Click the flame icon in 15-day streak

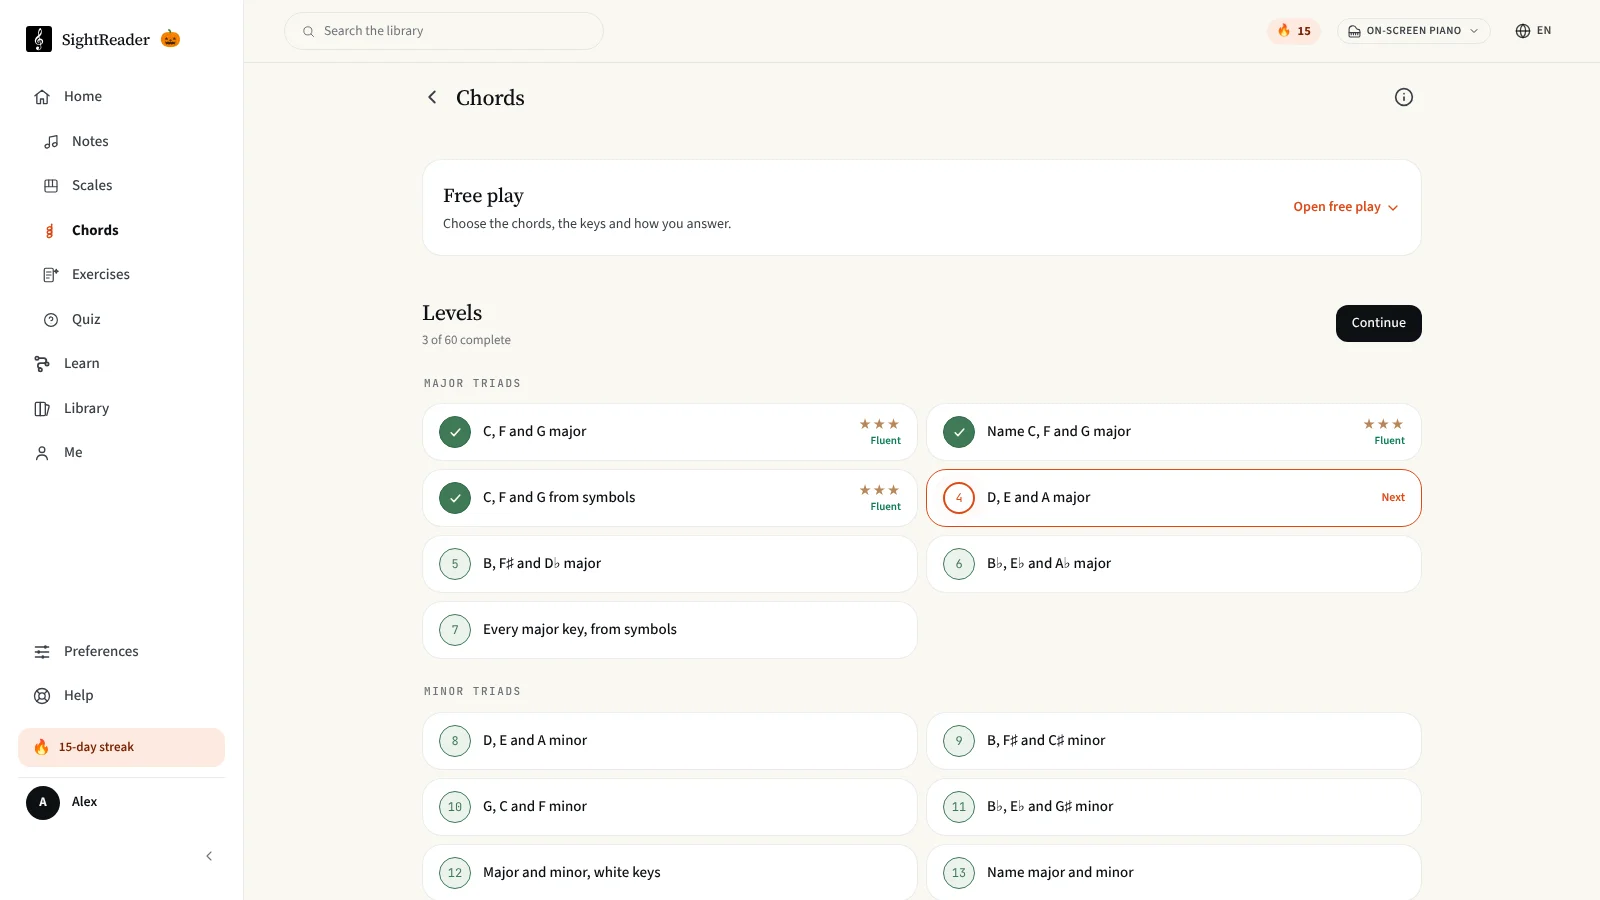[x=41, y=747]
